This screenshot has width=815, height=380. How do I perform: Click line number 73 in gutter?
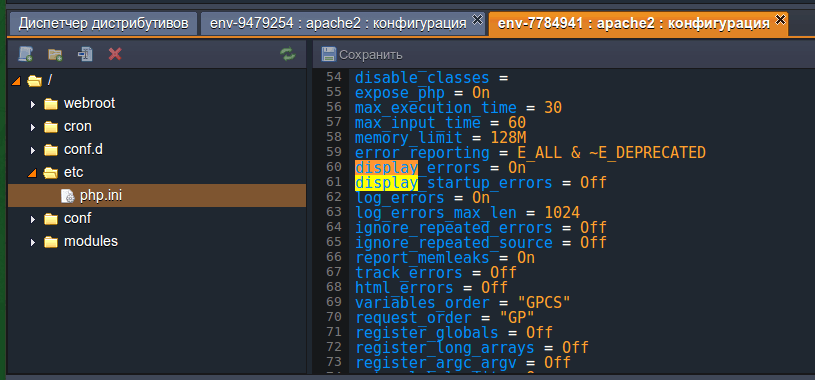(x=334, y=362)
